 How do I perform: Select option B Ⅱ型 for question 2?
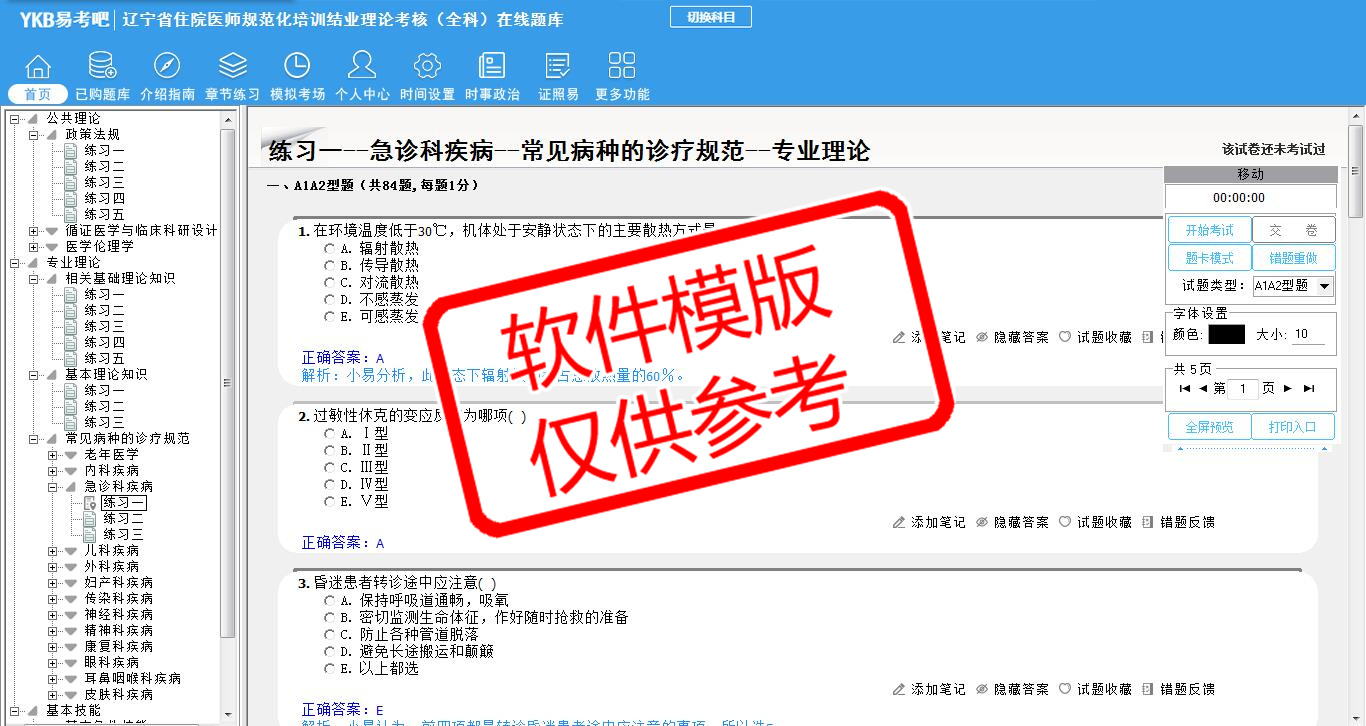(x=329, y=451)
